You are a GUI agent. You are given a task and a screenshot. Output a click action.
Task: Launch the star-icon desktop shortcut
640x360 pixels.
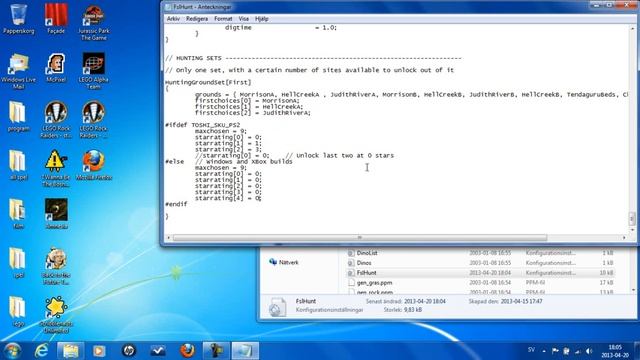click(x=56, y=315)
